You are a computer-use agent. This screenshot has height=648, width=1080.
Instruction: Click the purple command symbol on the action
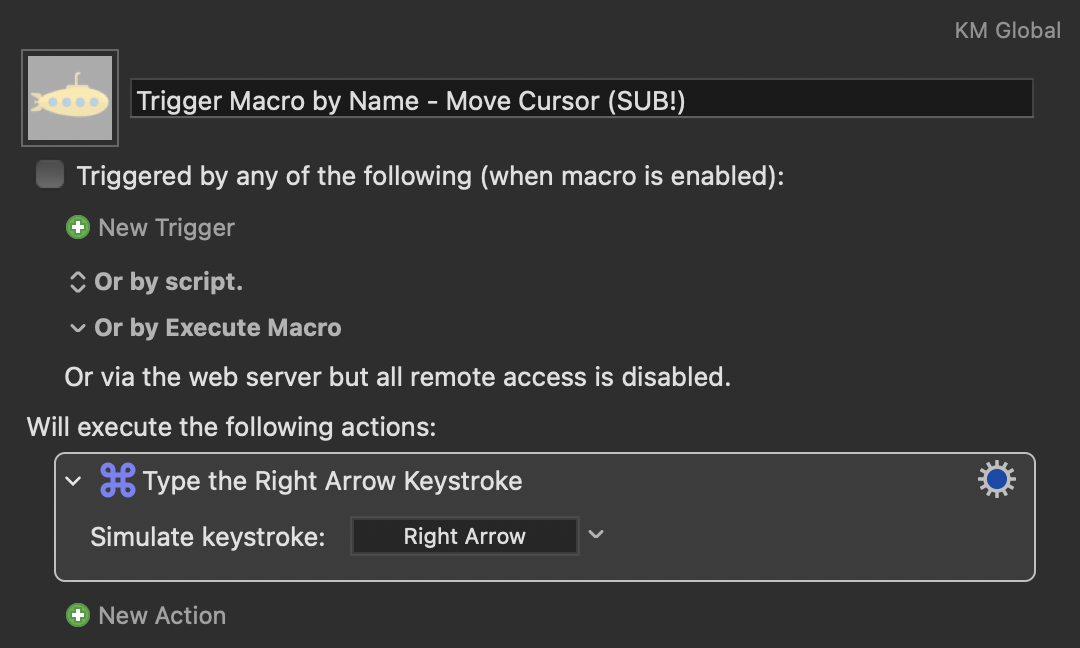pos(118,480)
